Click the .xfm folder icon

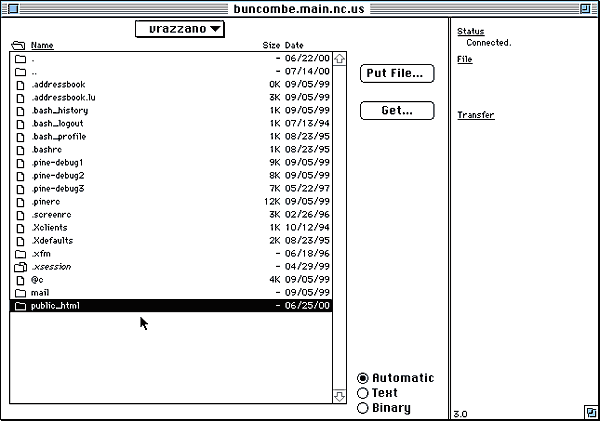click(20, 254)
